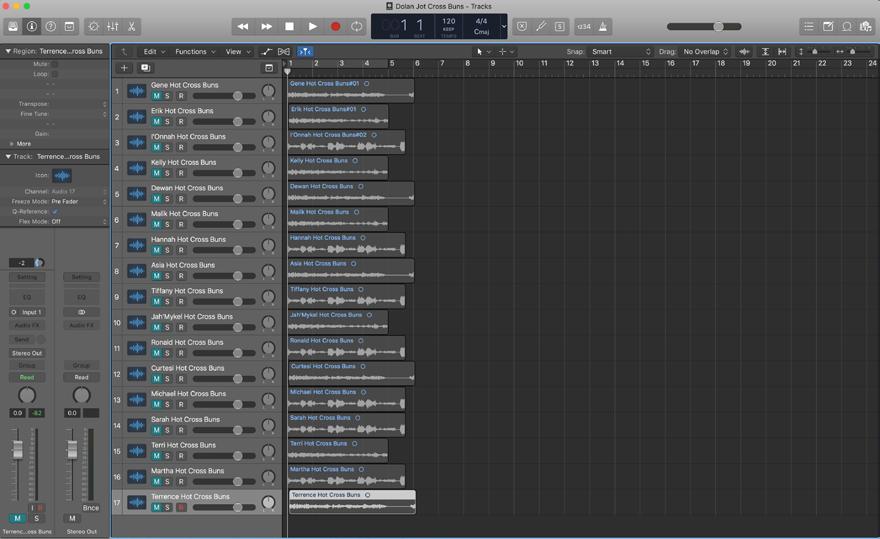Image resolution: width=880 pixels, height=539 pixels.
Task: Open the Drag No Overlap dropdown
Action: (705, 52)
